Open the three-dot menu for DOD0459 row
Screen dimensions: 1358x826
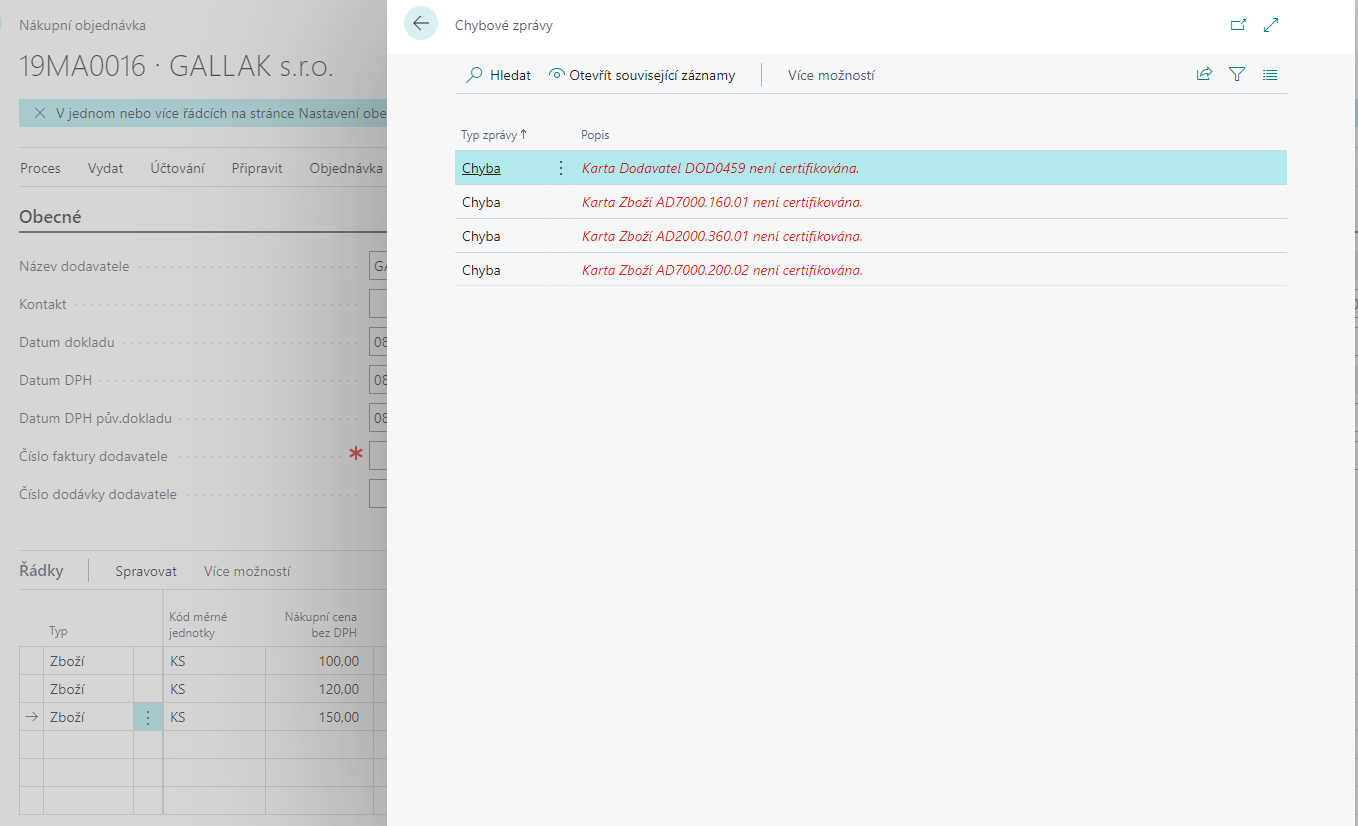point(560,168)
